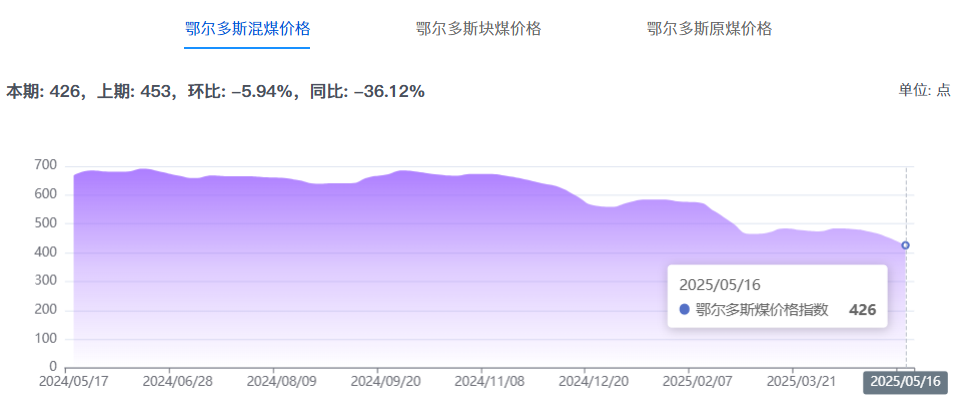Click the highlighted data point at 2025/05/16
The height and width of the screenshot is (405, 959).
coord(905,245)
